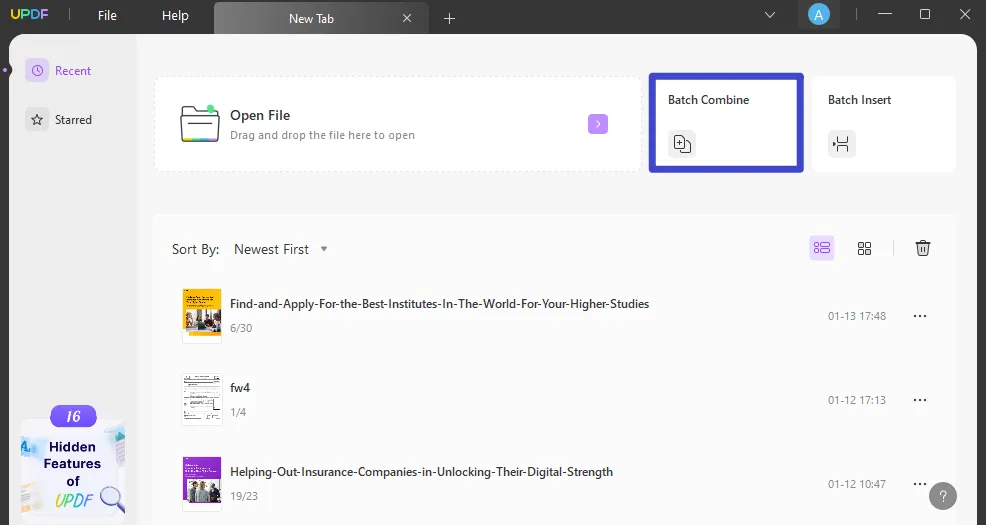Switch to grid thumbnail view
The image size is (986, 525).
pyautogui.click(x=865, y=248)
